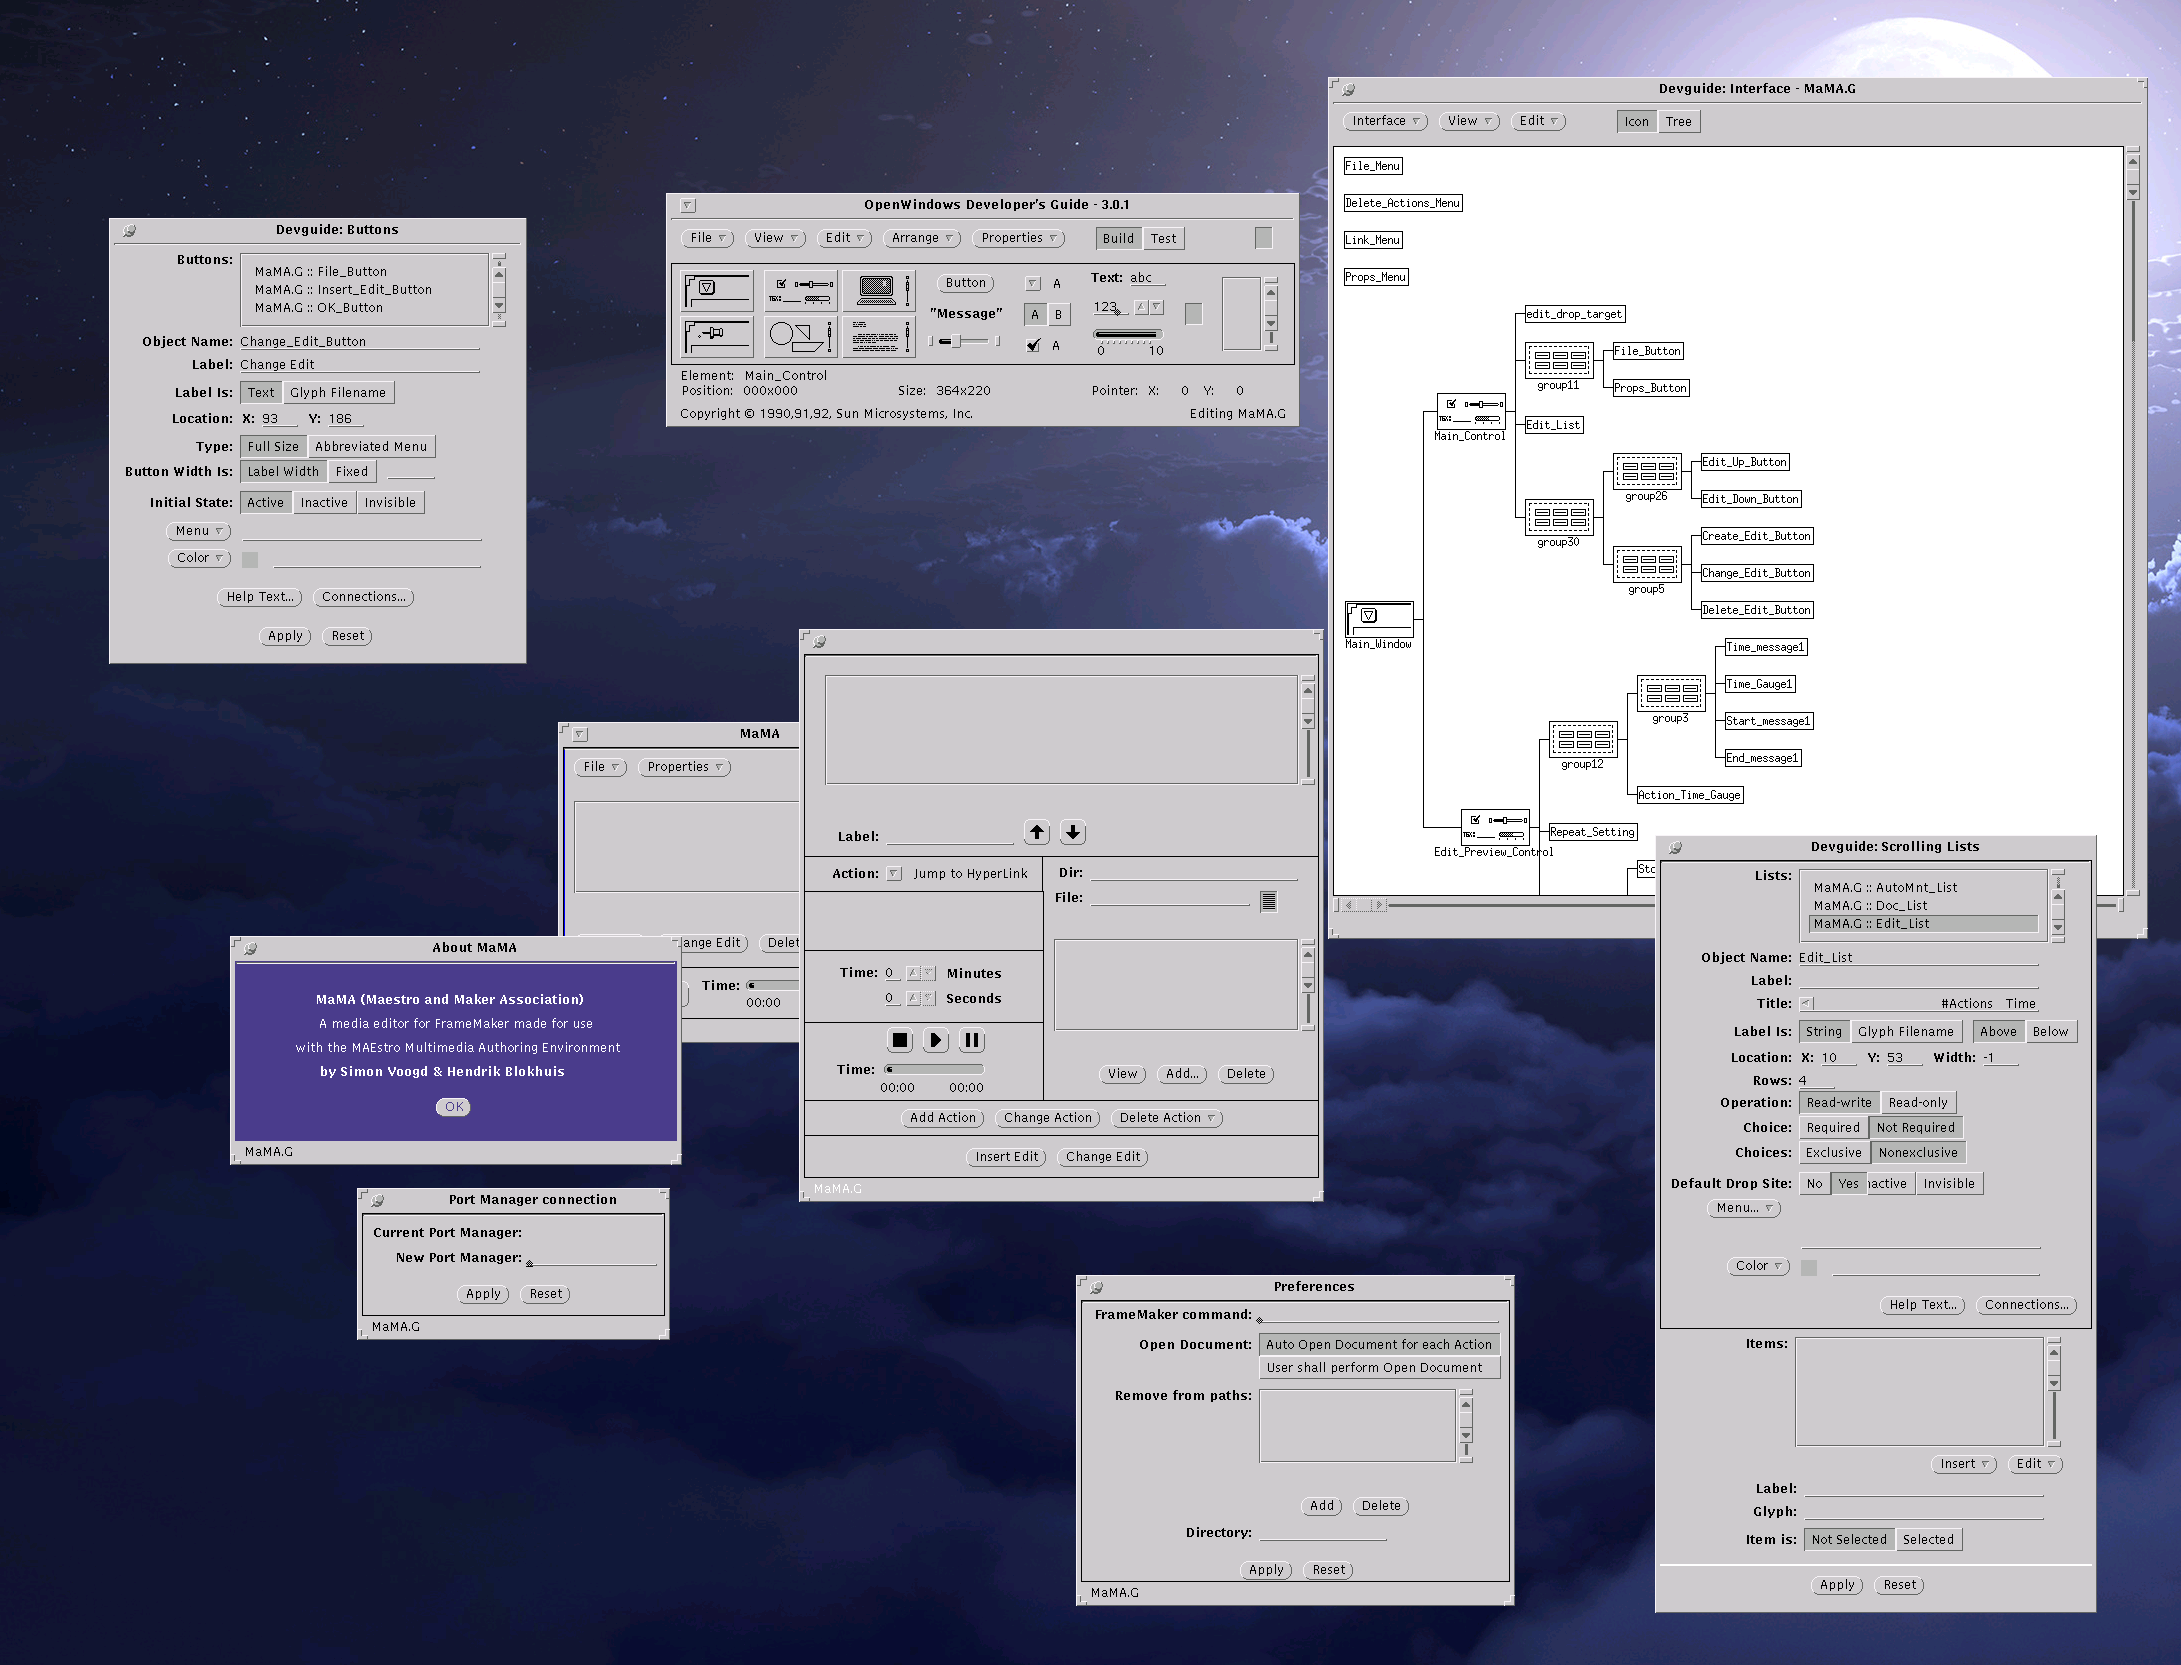
Task: Choose the terminal pane palette icon
Action: click(877, 291)
